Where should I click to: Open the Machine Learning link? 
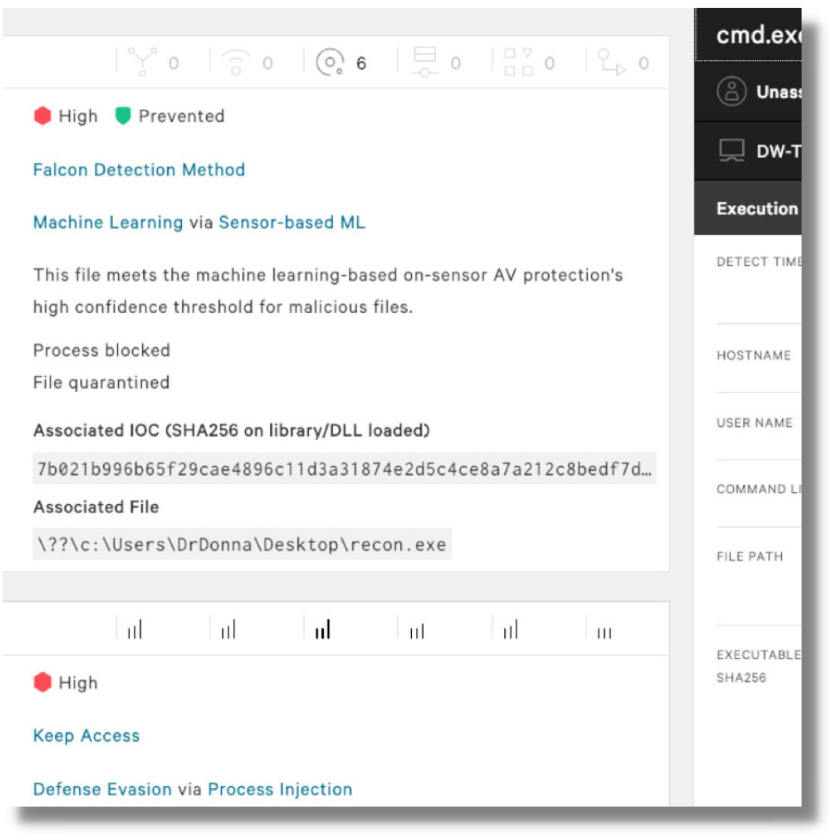click(x=108, y=222)
